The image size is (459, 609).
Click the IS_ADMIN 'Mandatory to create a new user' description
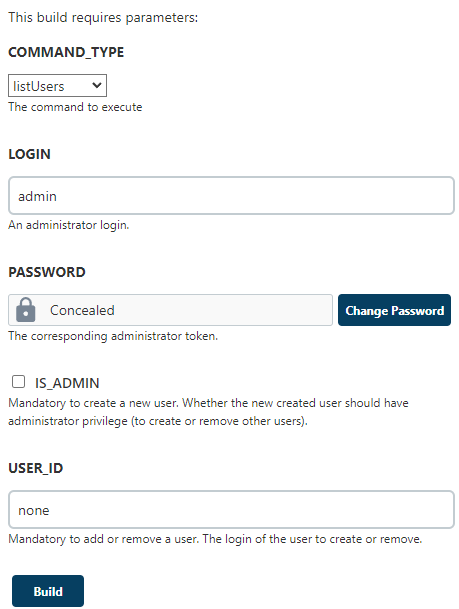pos(209,412)
